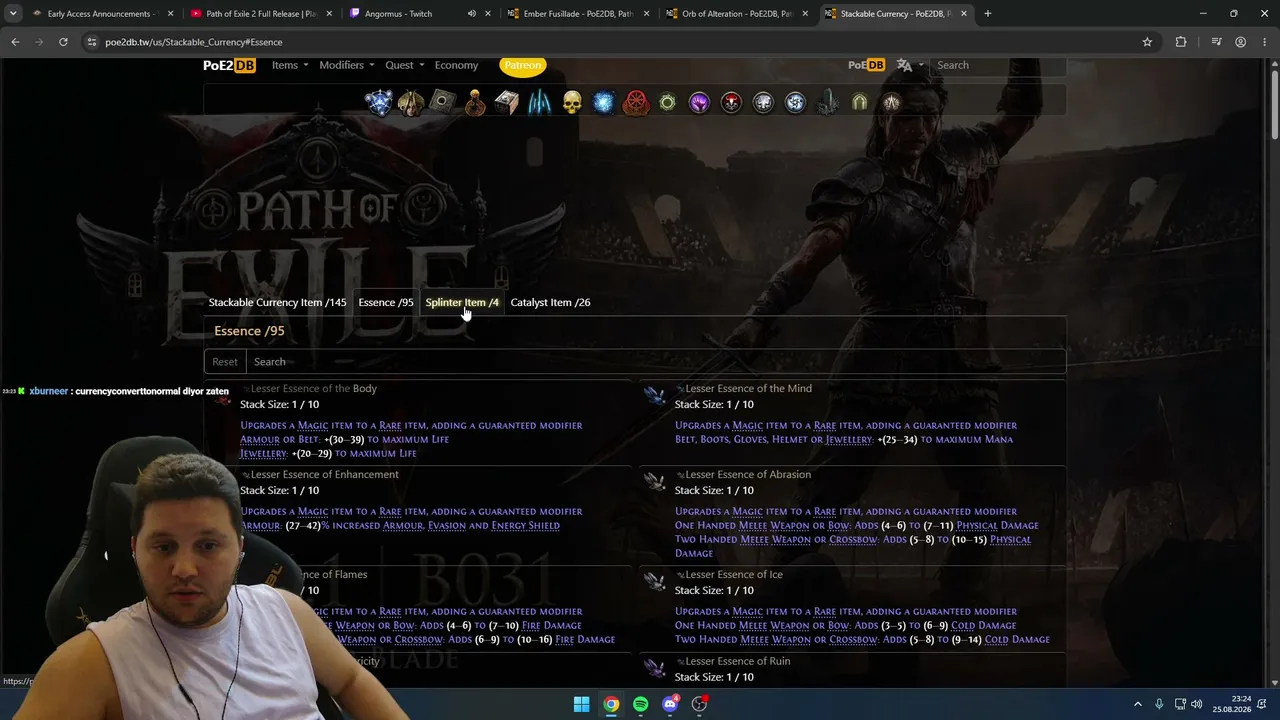Click the Lesser Essence of the Mind item icon
The image size is (1280, 720).
coord(655,396)
